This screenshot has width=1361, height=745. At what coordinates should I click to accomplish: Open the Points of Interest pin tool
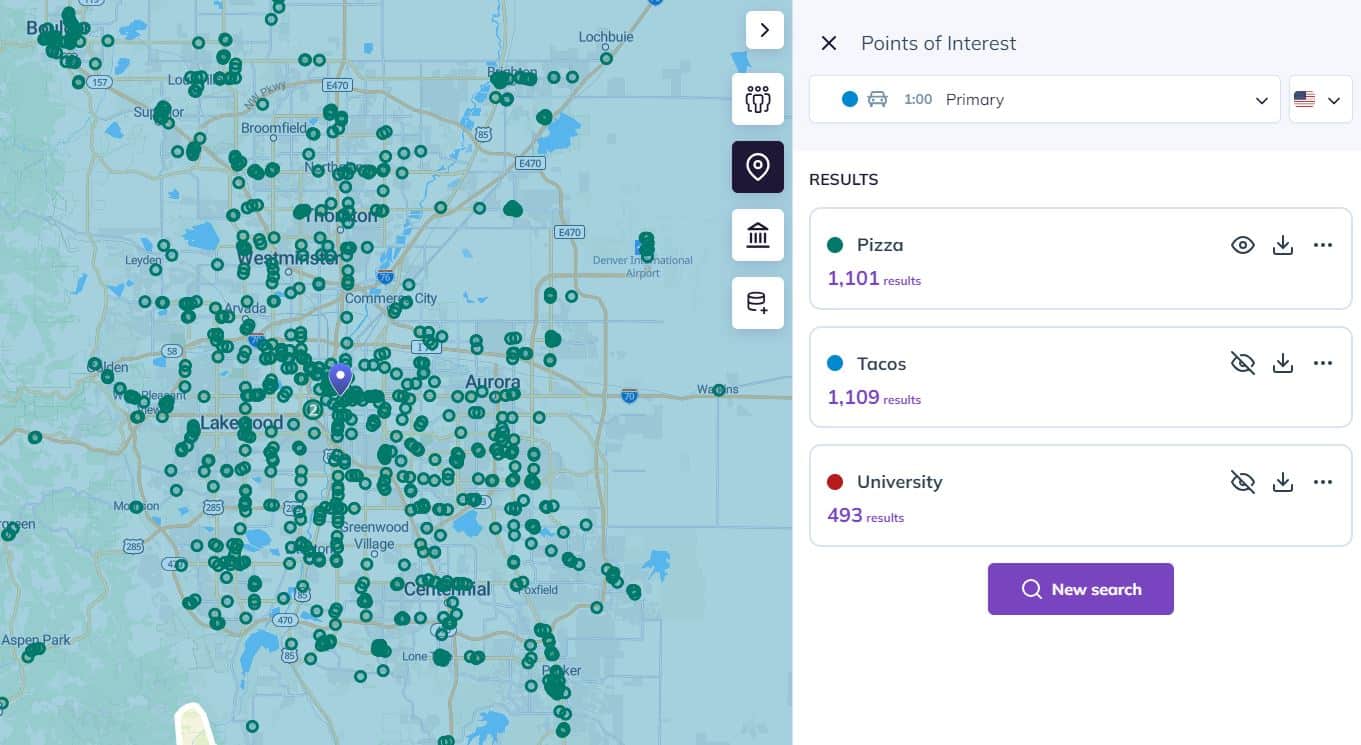click(757, 166)
